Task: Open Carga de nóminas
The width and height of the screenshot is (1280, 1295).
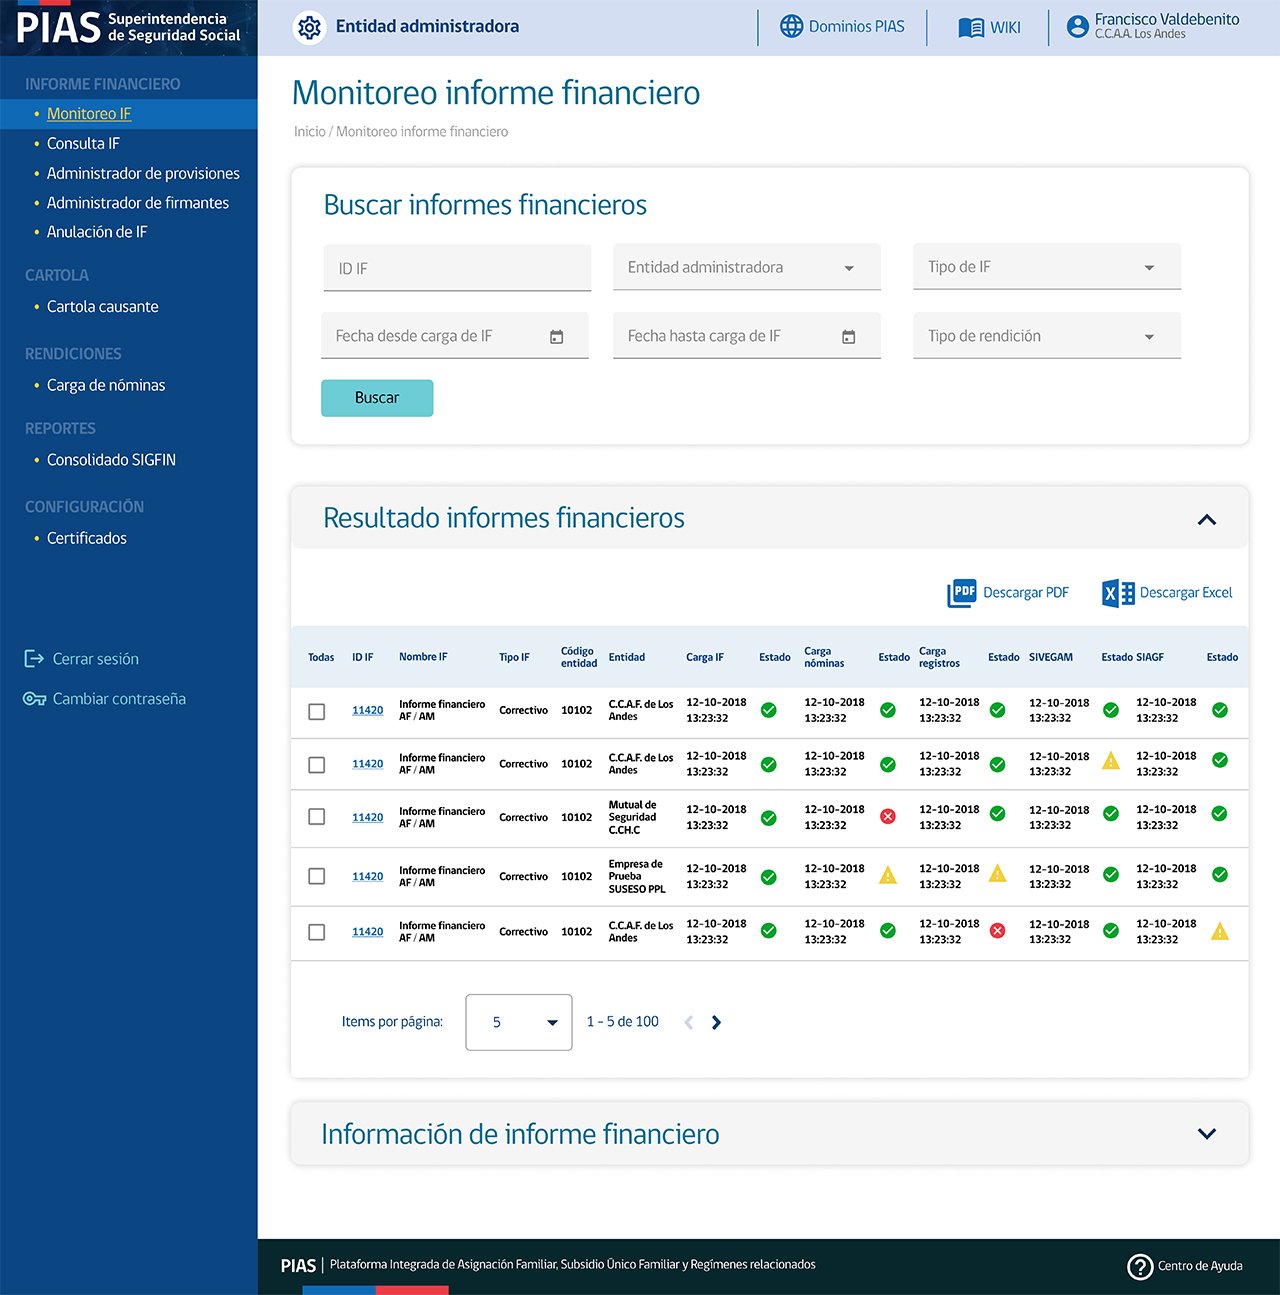Action: [106, 385]
